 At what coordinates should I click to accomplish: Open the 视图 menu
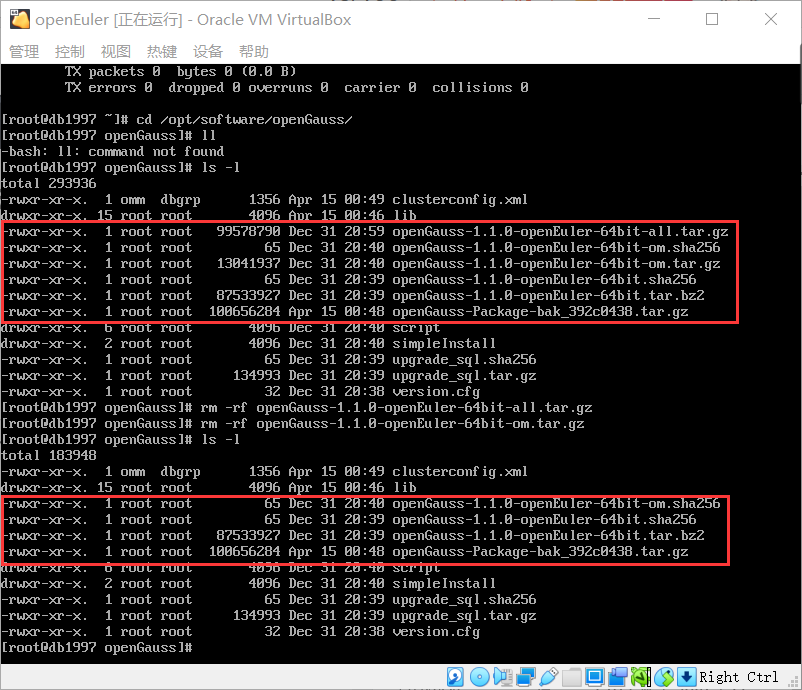click(116, 52)
